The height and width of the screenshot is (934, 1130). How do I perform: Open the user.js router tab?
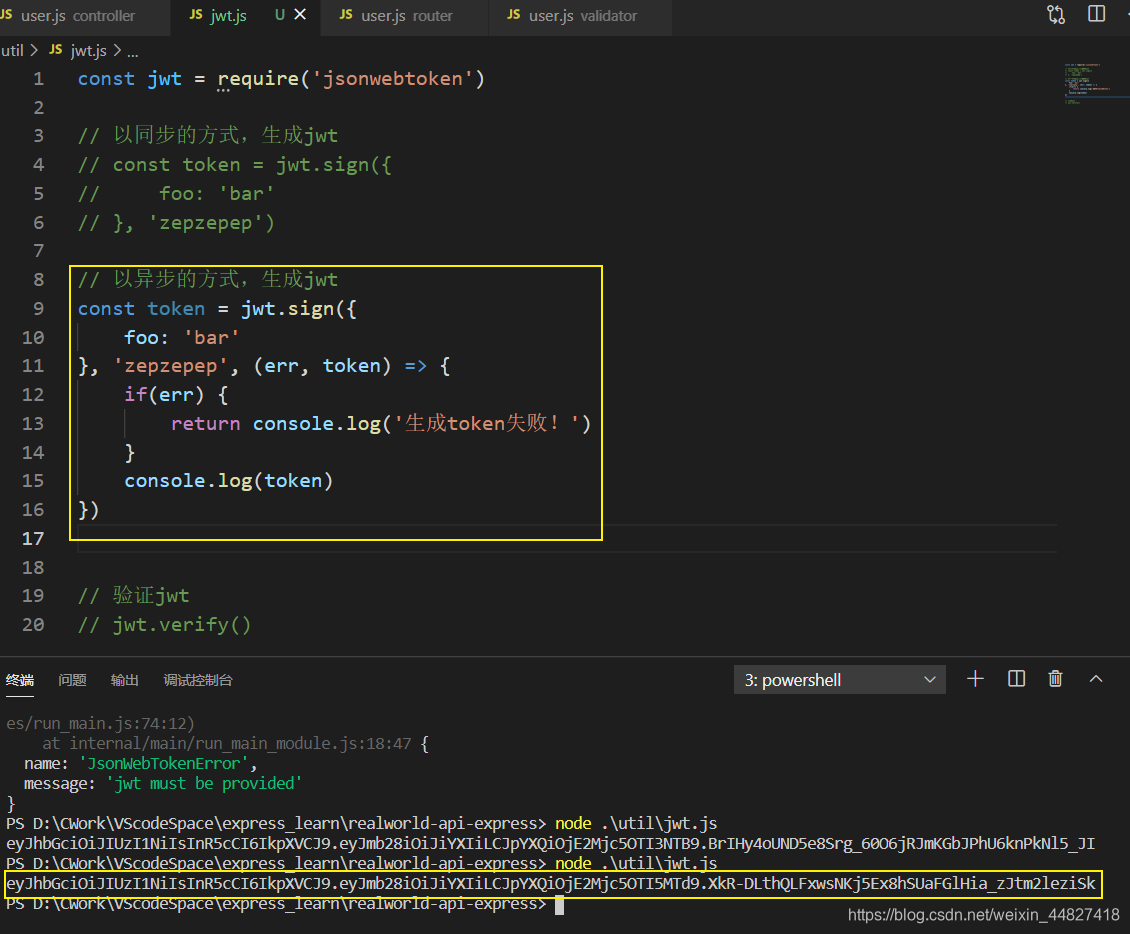406,16
